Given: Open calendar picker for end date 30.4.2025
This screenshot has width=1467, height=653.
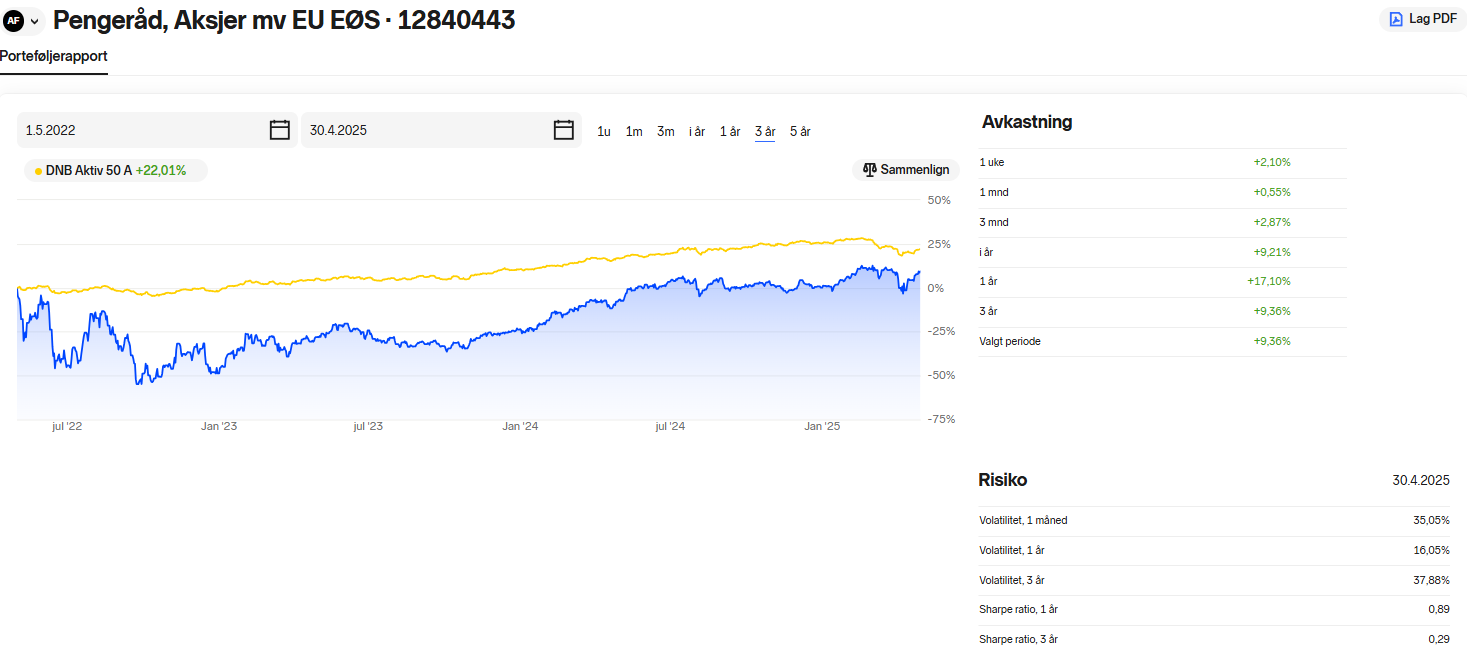Looking at the screenshot, I should 564,130.
